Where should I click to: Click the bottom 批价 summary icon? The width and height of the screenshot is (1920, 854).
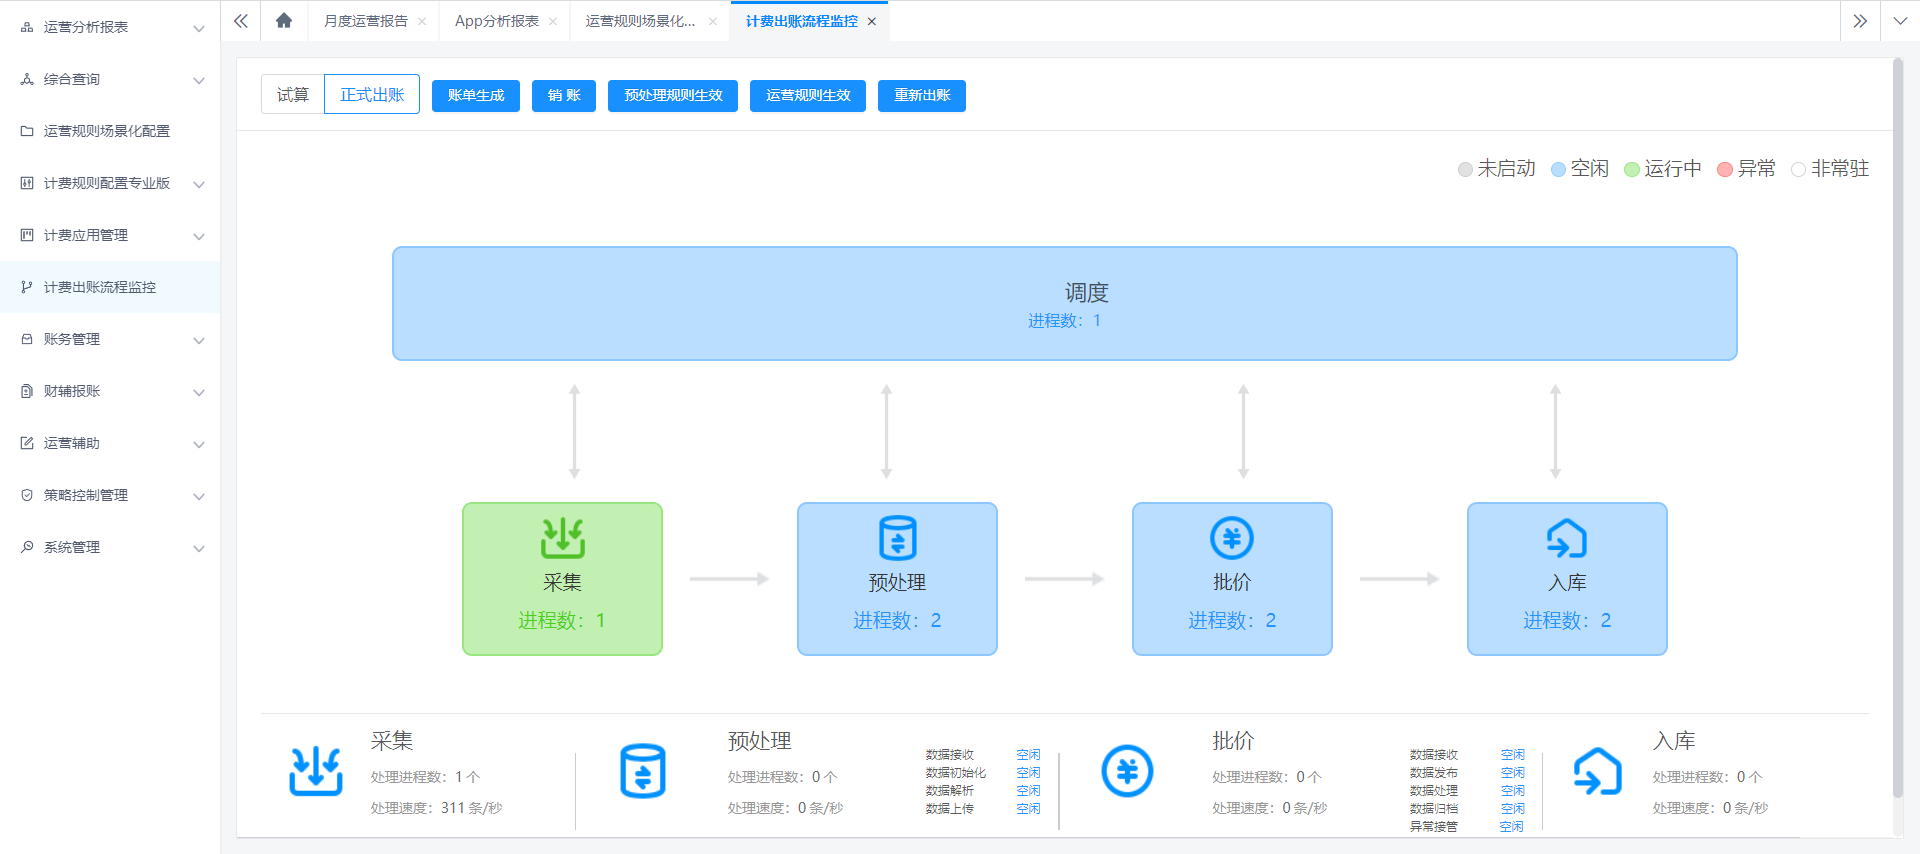pyautogui.click(x=1127, y=771)
